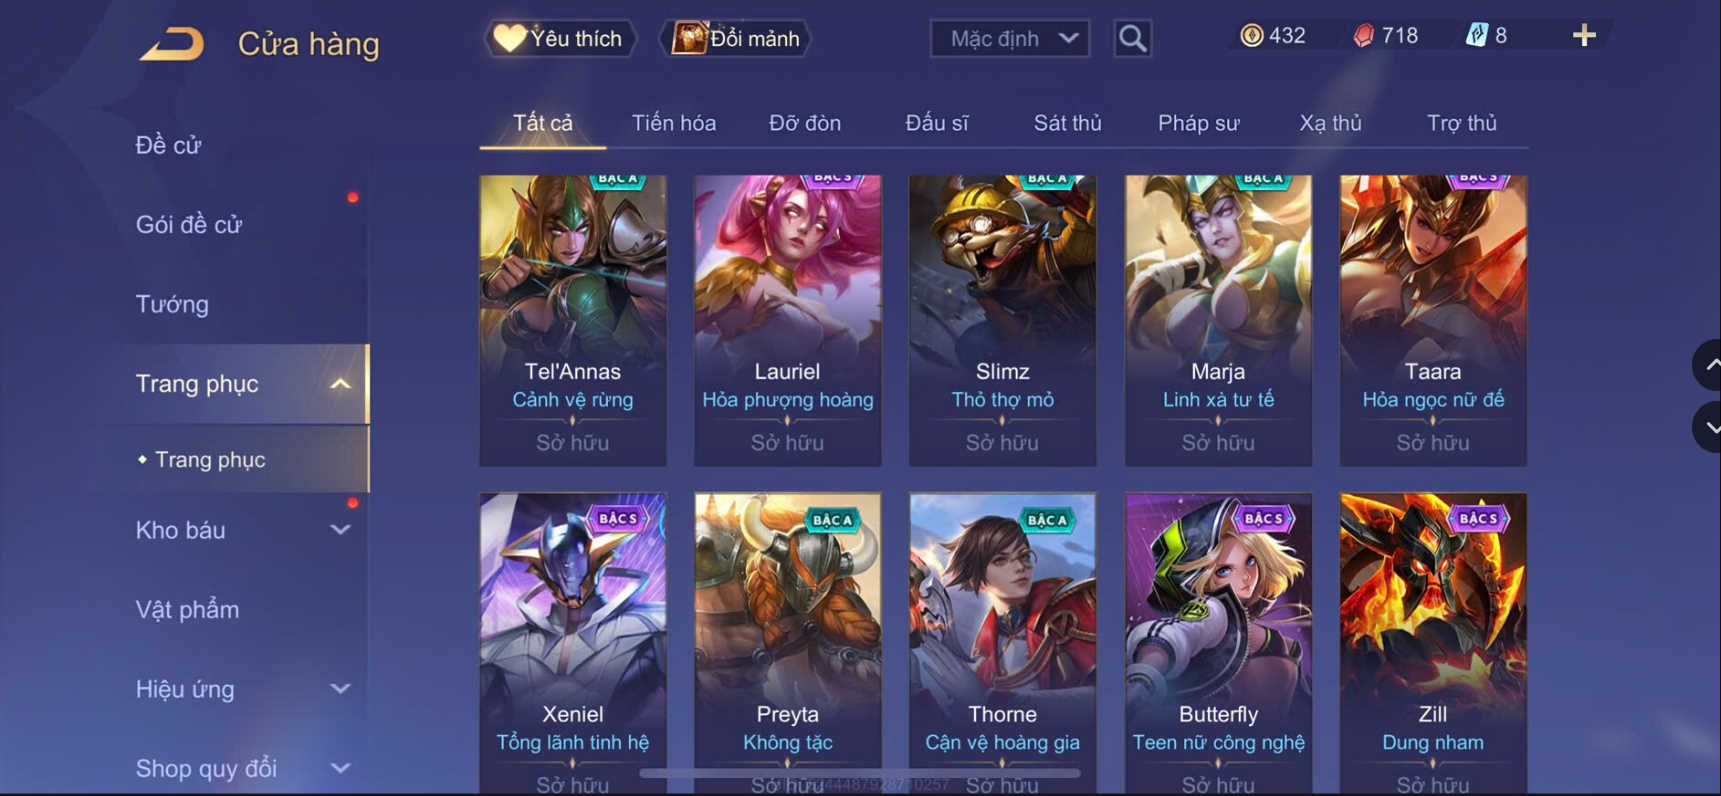Tap the red ruby currency icon

pyautogui.click(x=1364, y=36)
